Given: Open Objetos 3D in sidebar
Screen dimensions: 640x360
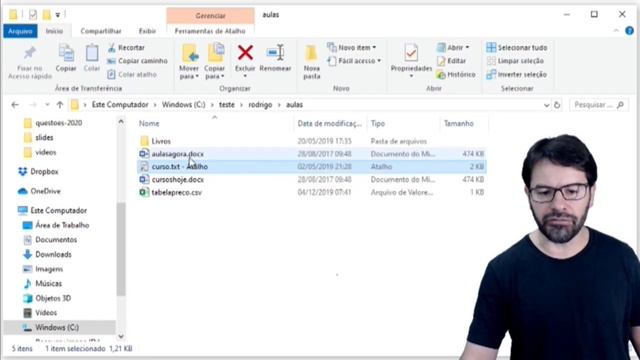Looking at the screenshot, I should tap(53, 298).
